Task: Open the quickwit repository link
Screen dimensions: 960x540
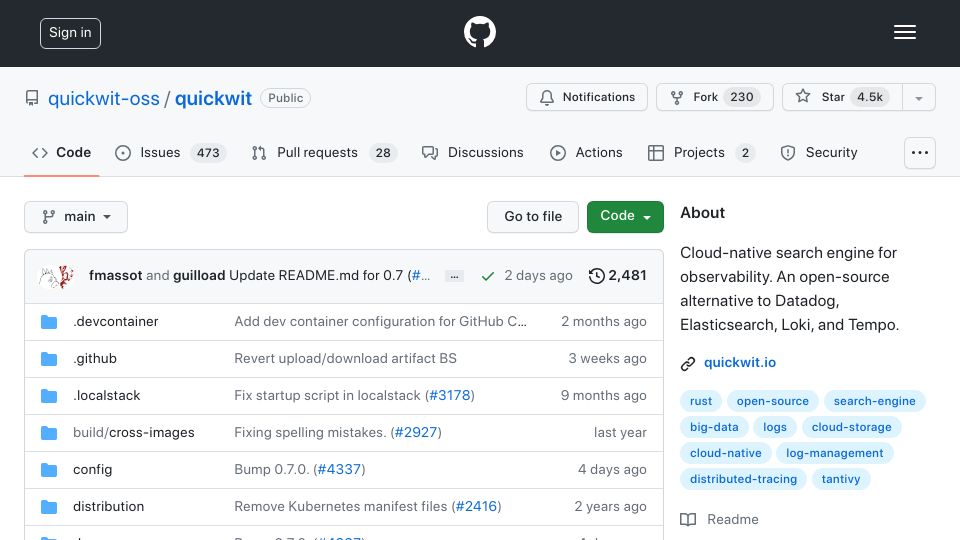Action: [213, 99]
